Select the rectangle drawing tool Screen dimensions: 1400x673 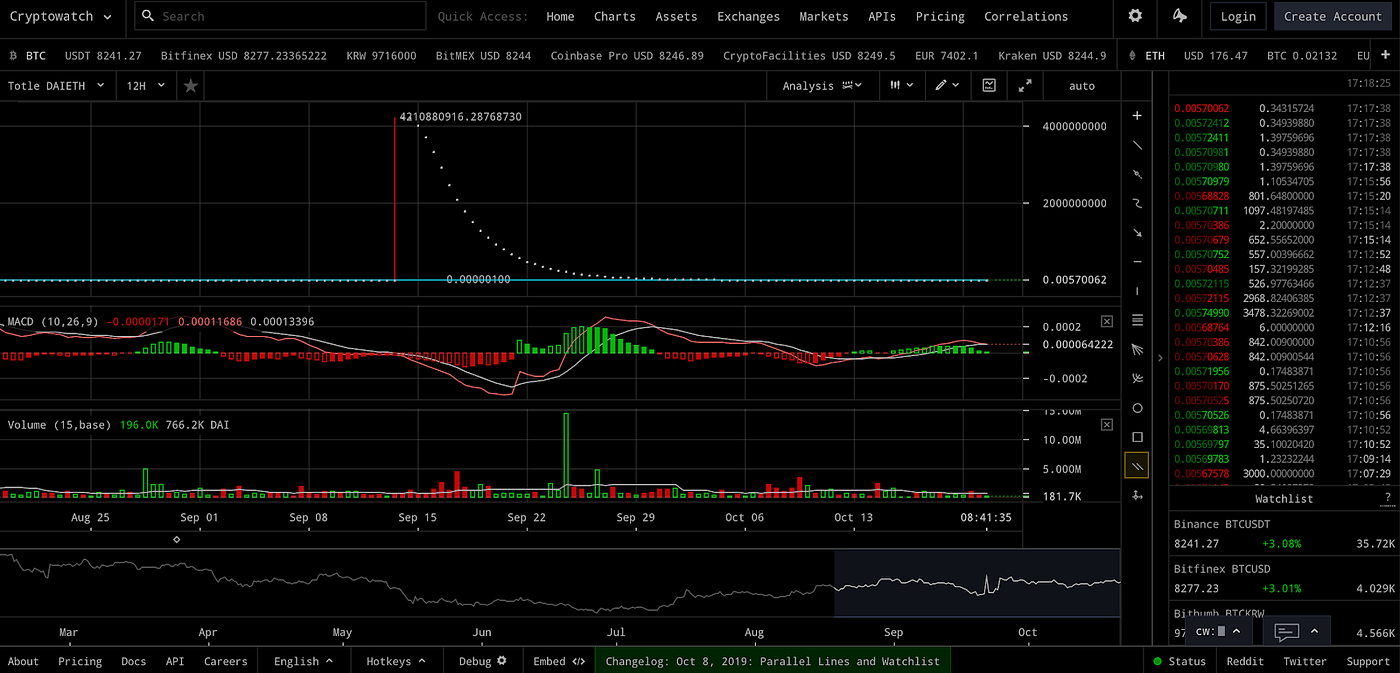[1137, 437]
